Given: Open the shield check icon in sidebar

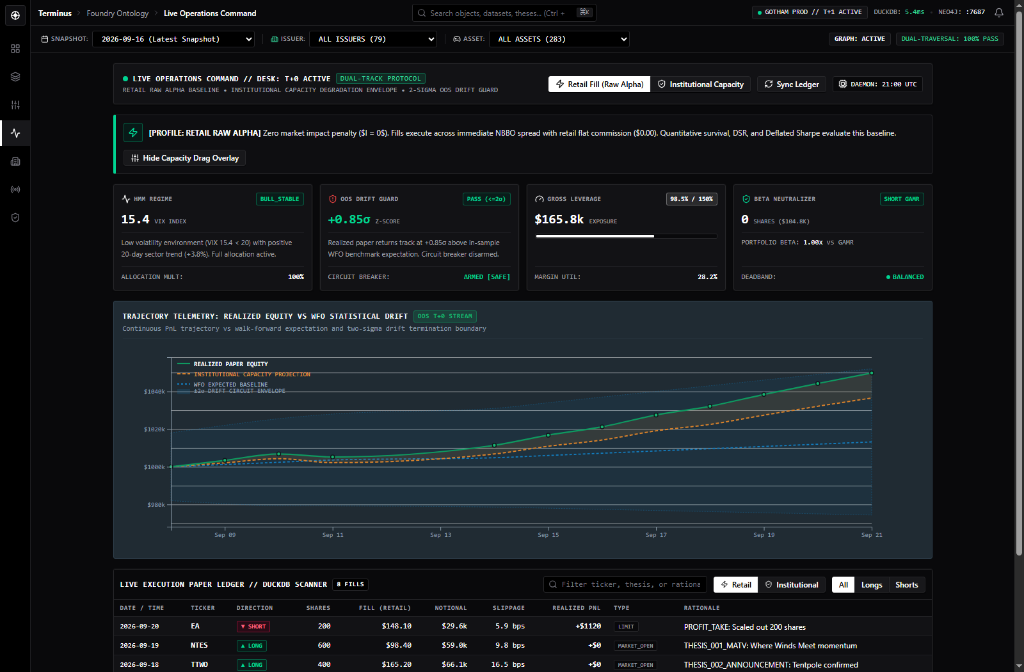Looking at the screenshot, I should (15, 217).
